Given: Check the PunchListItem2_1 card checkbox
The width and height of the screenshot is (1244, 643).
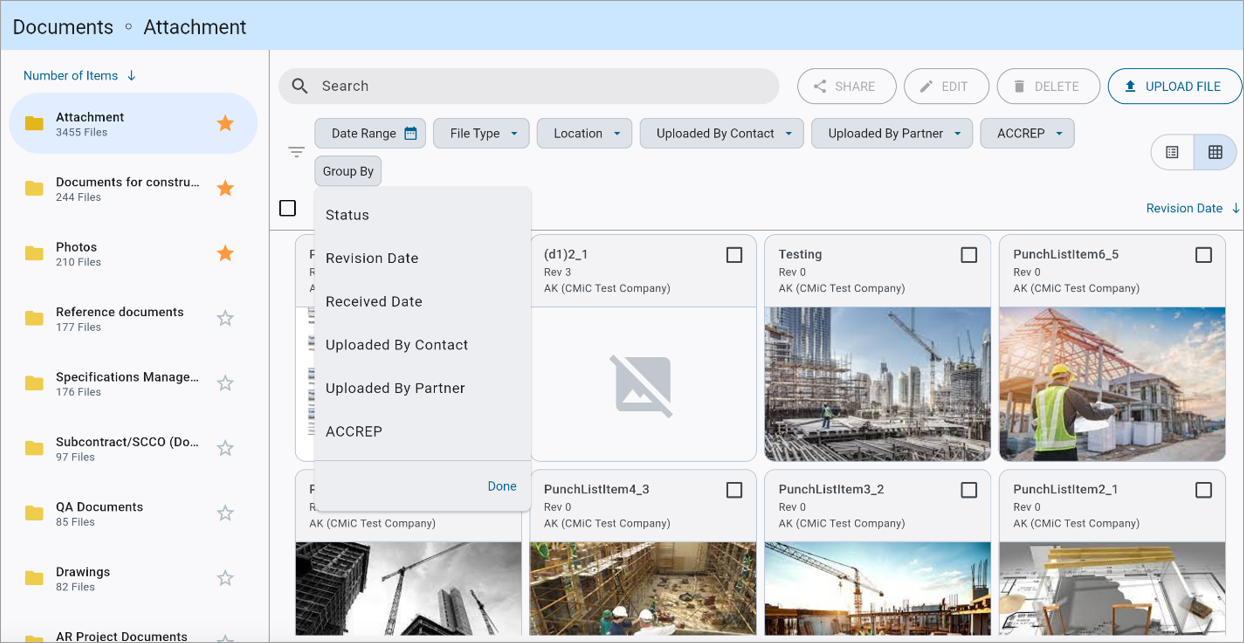Looking at the screenshot, I should click(1204, 490).
